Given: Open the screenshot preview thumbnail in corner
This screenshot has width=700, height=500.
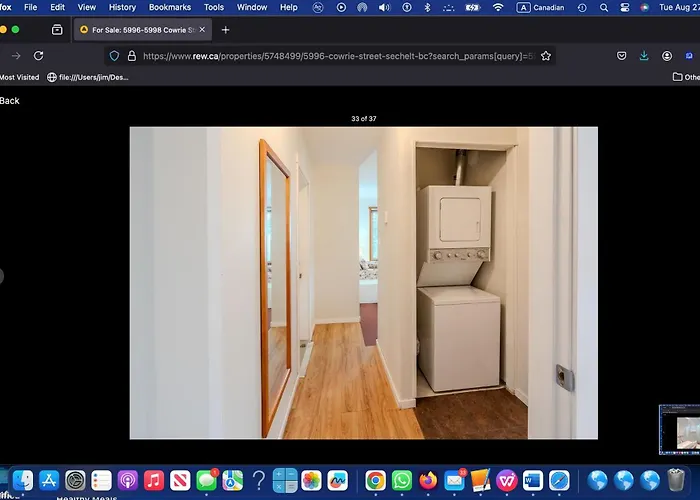Looking at the screenshot, I should coord(679,429).
